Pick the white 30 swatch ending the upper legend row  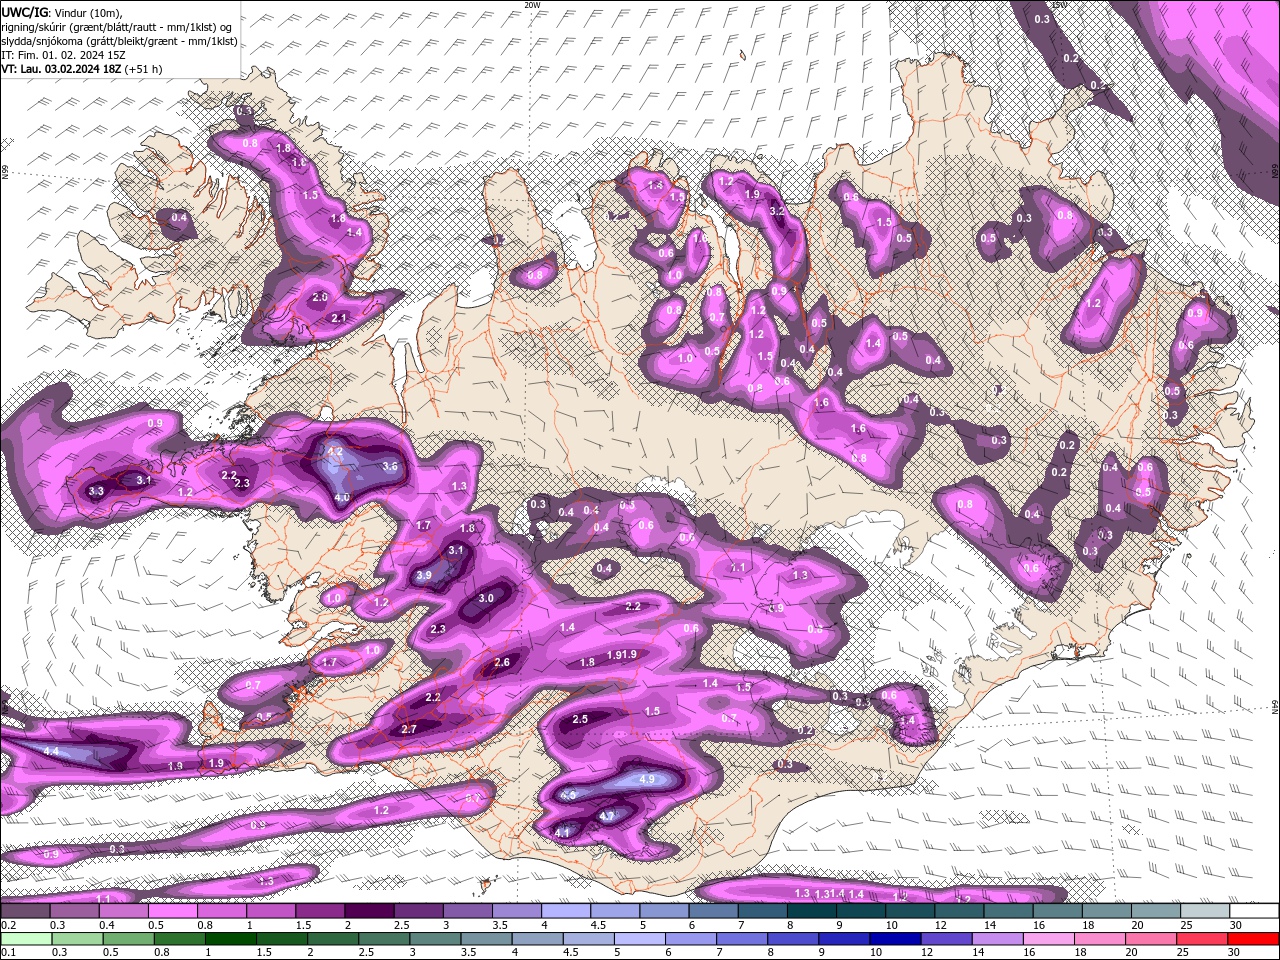click(1255, 911)
